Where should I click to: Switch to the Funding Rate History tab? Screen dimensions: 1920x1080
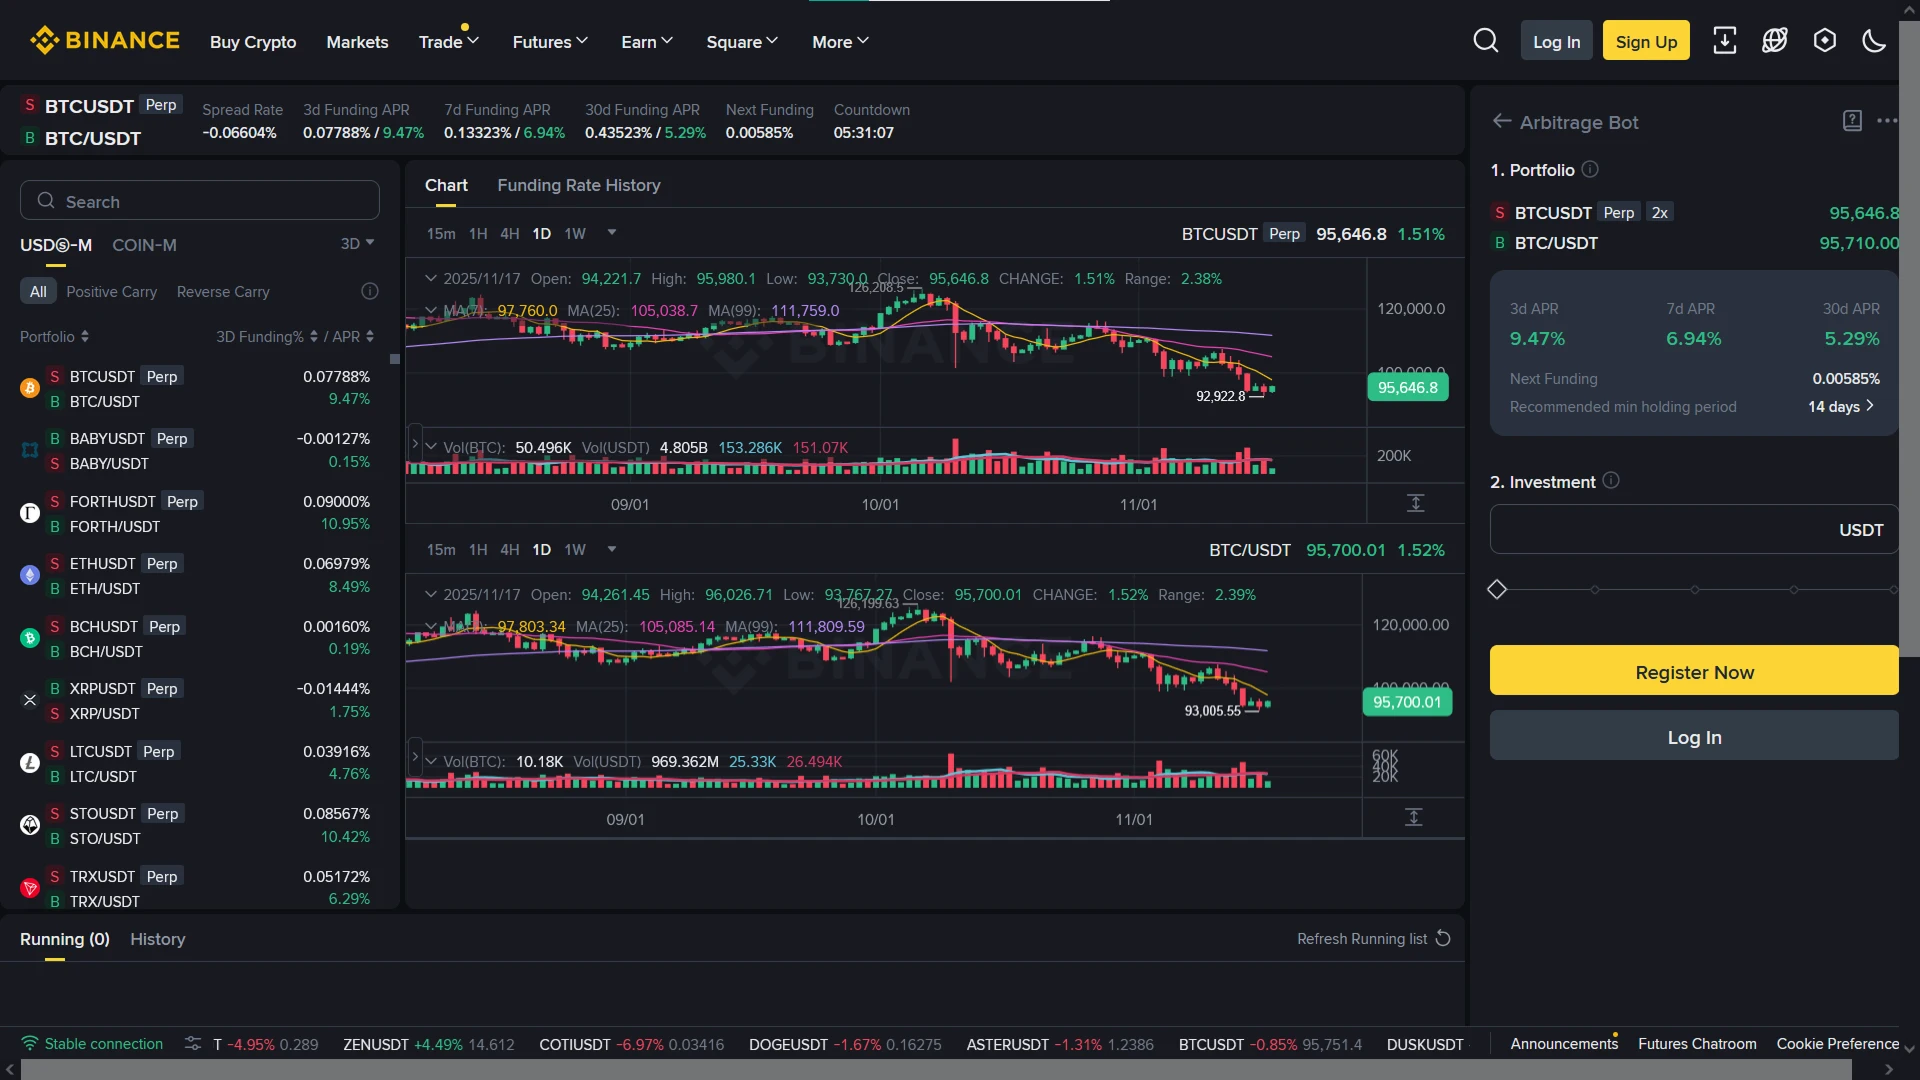tap(578, 185)
